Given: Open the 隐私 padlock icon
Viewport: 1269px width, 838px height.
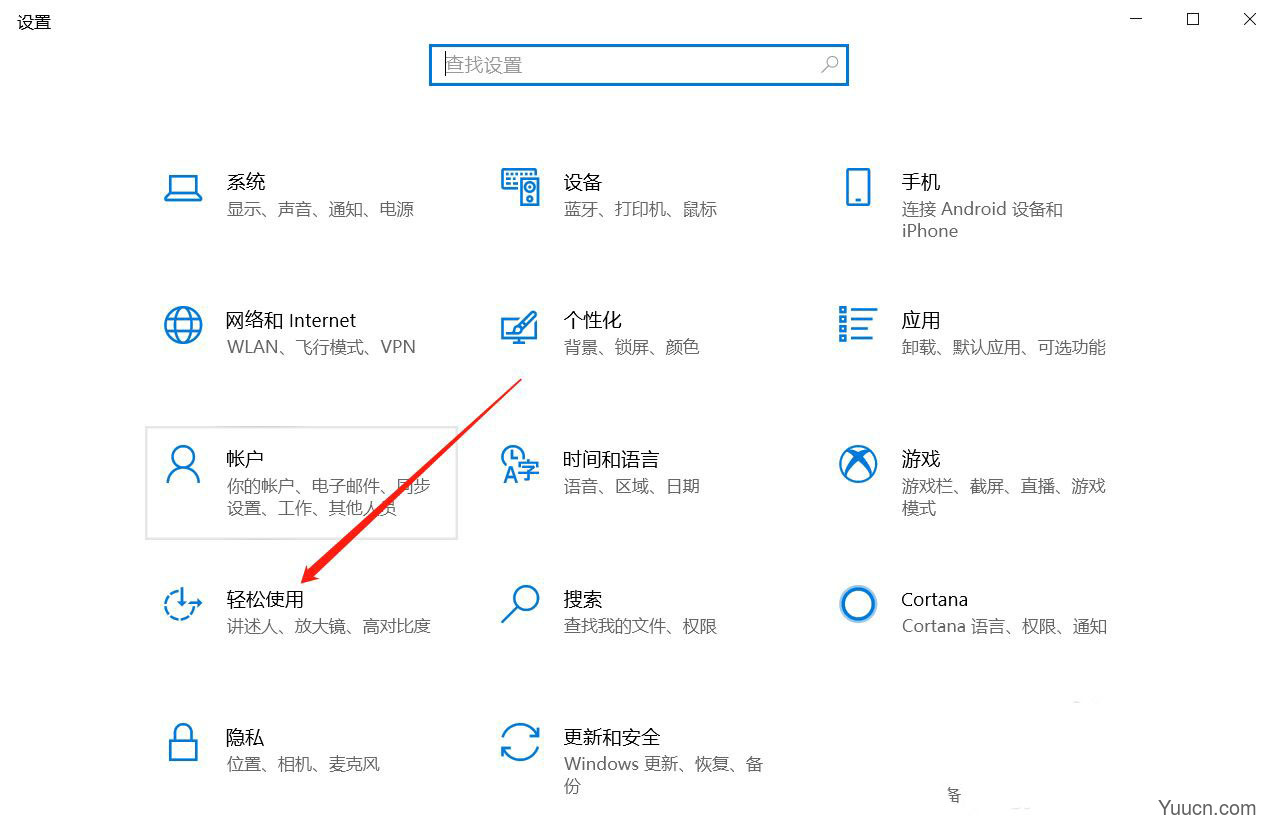Looking at the screenshot, I should (x=183, y=742).
